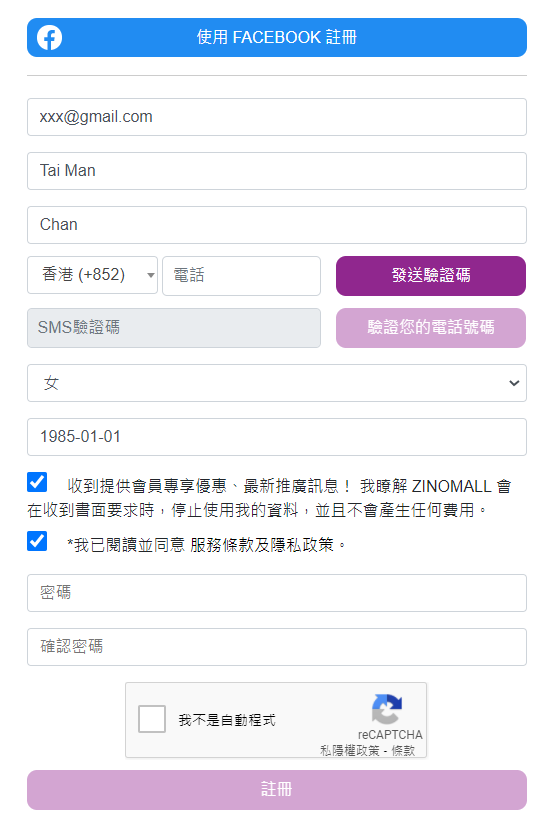Screen dimensions: 556x825
Task: Uncheck the promotional offers checkbox
Action: 37,482
